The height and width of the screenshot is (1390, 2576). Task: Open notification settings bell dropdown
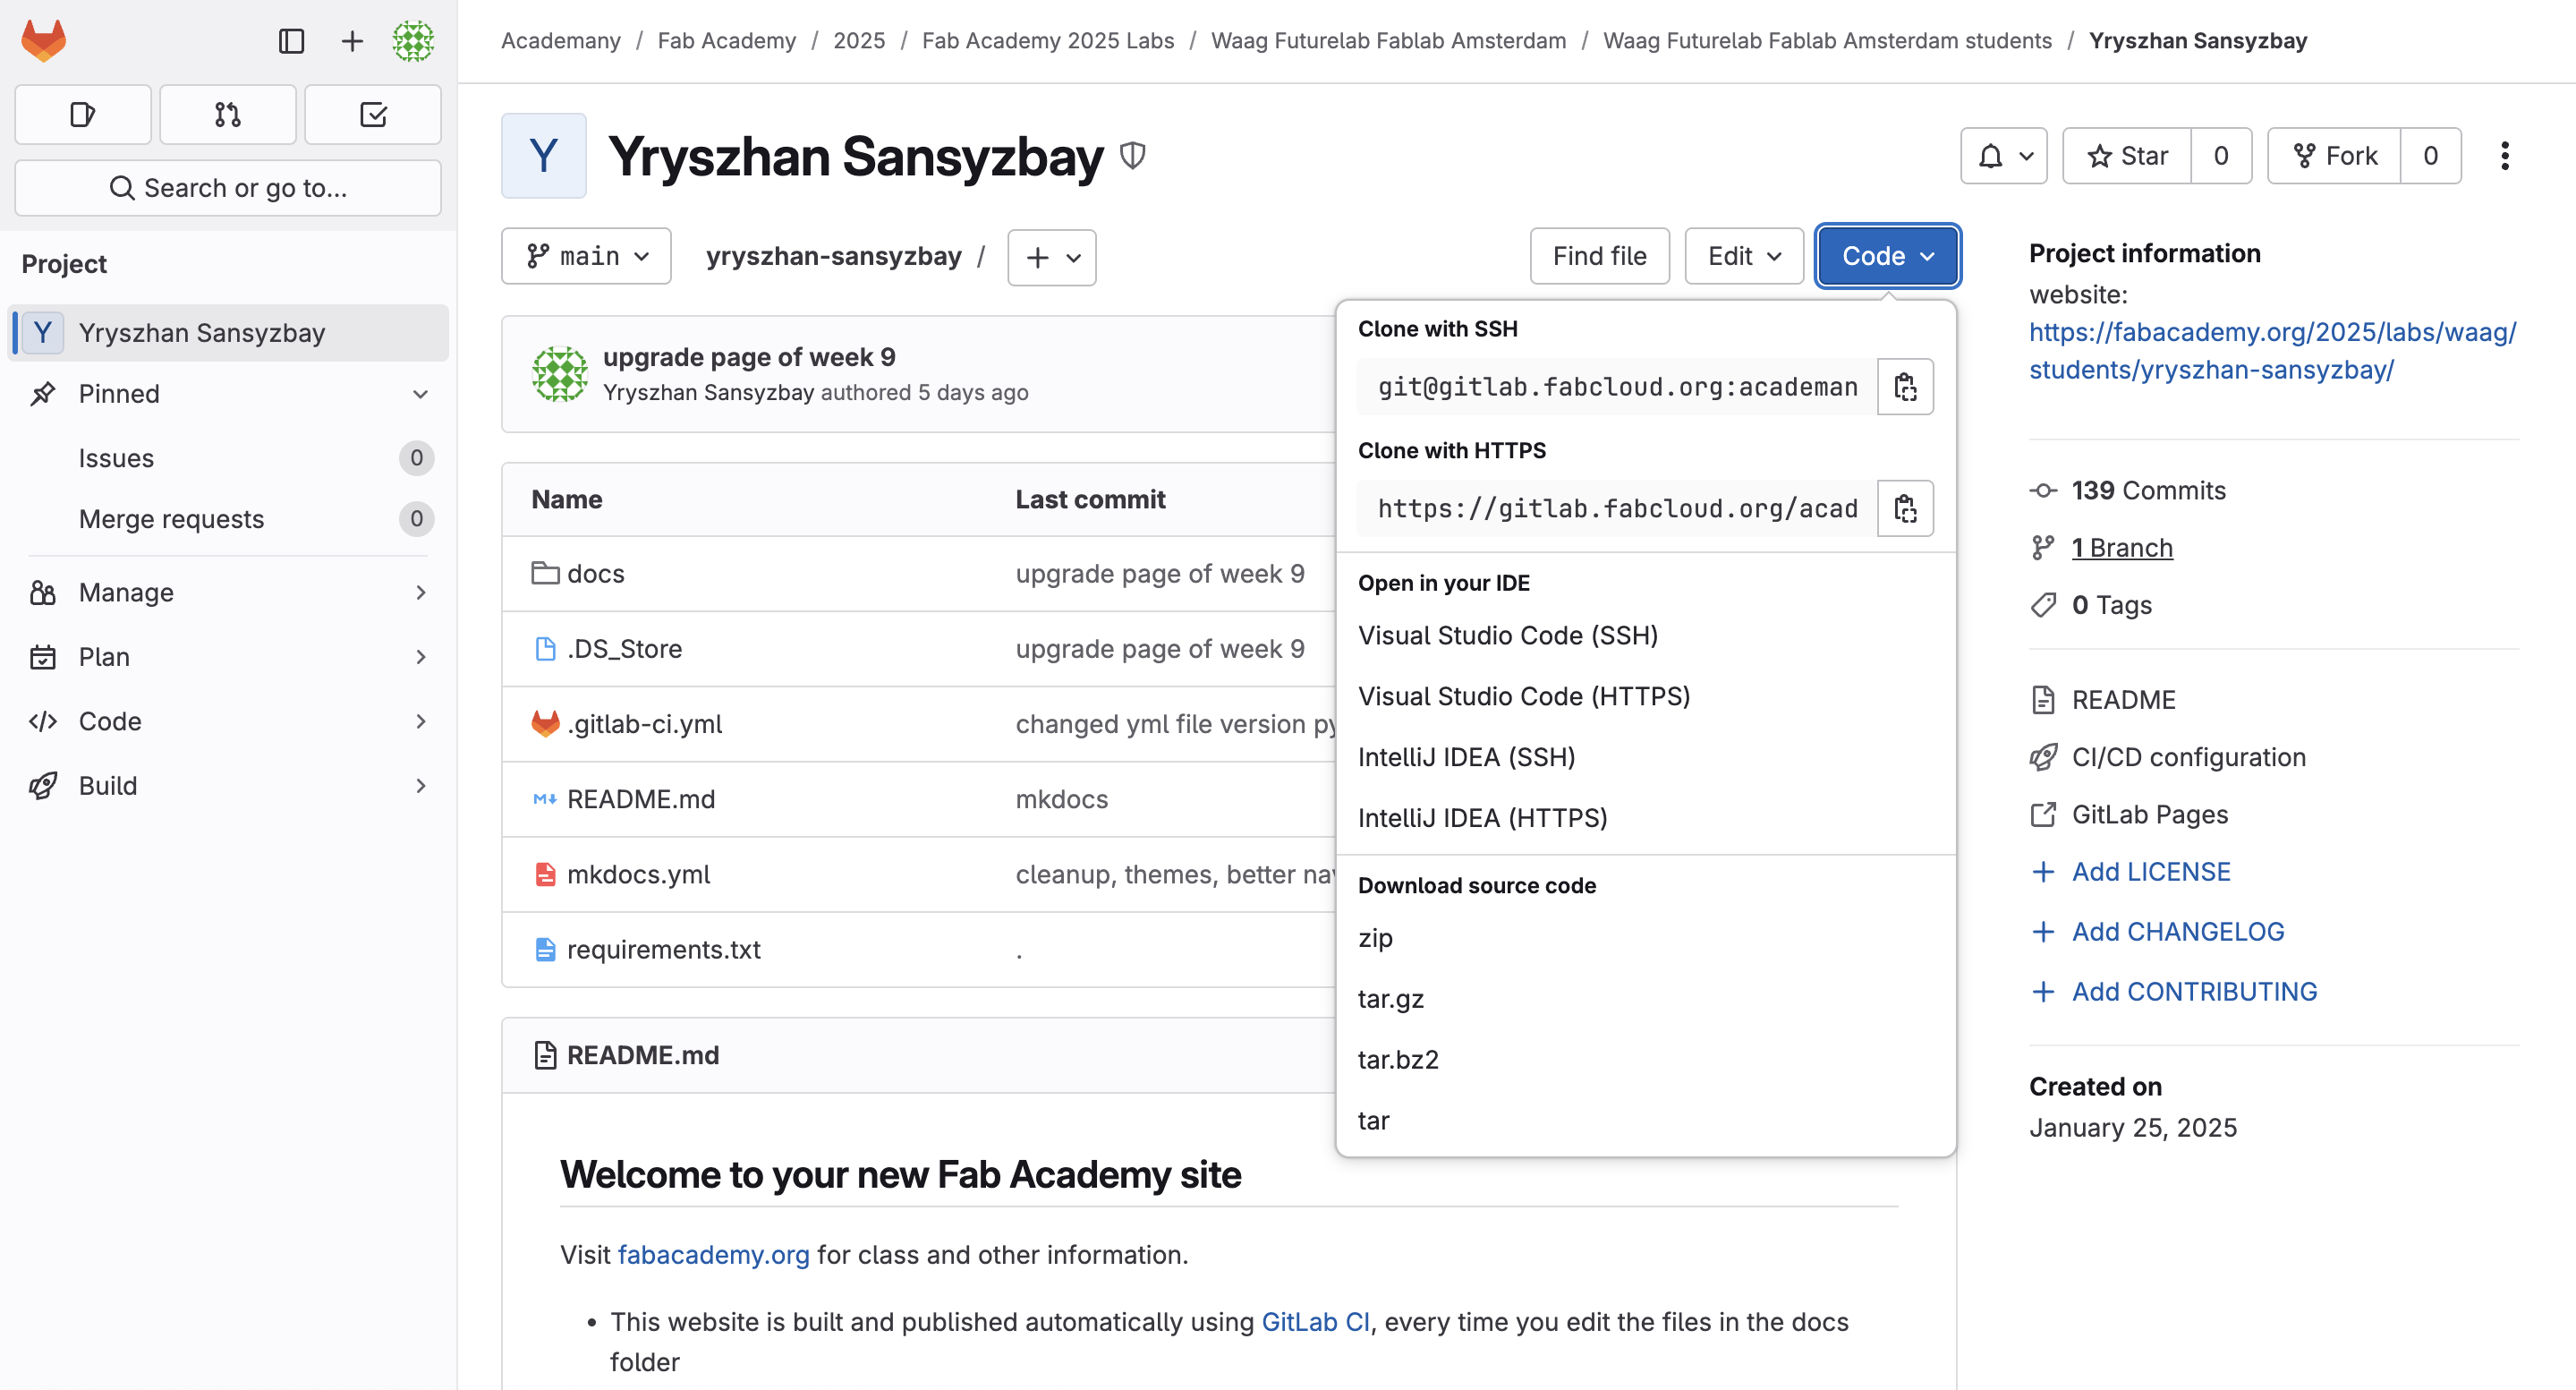click(2004, 156)
